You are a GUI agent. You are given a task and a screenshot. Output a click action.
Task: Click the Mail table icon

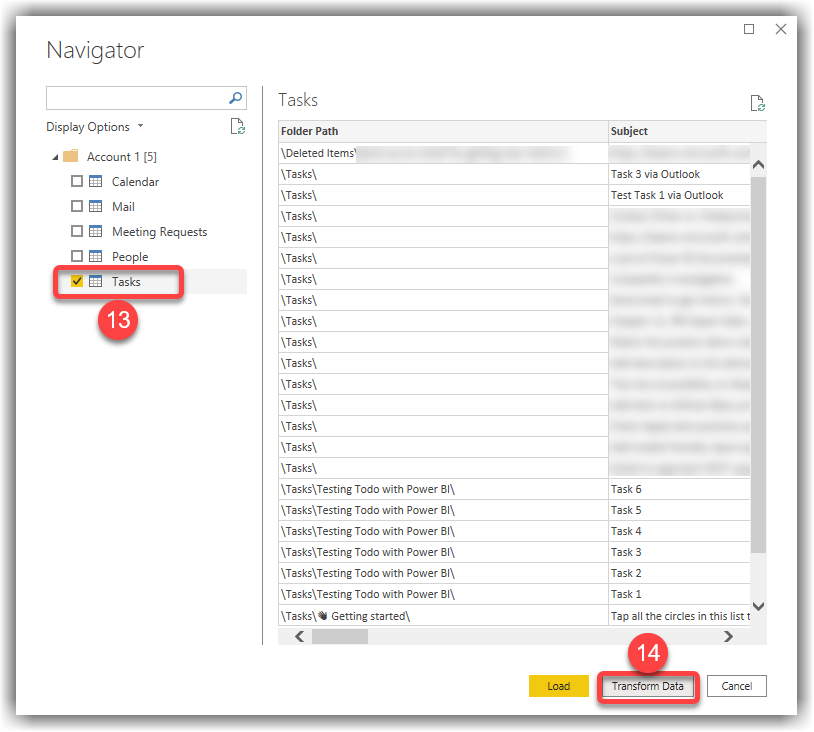coord(96,206)
